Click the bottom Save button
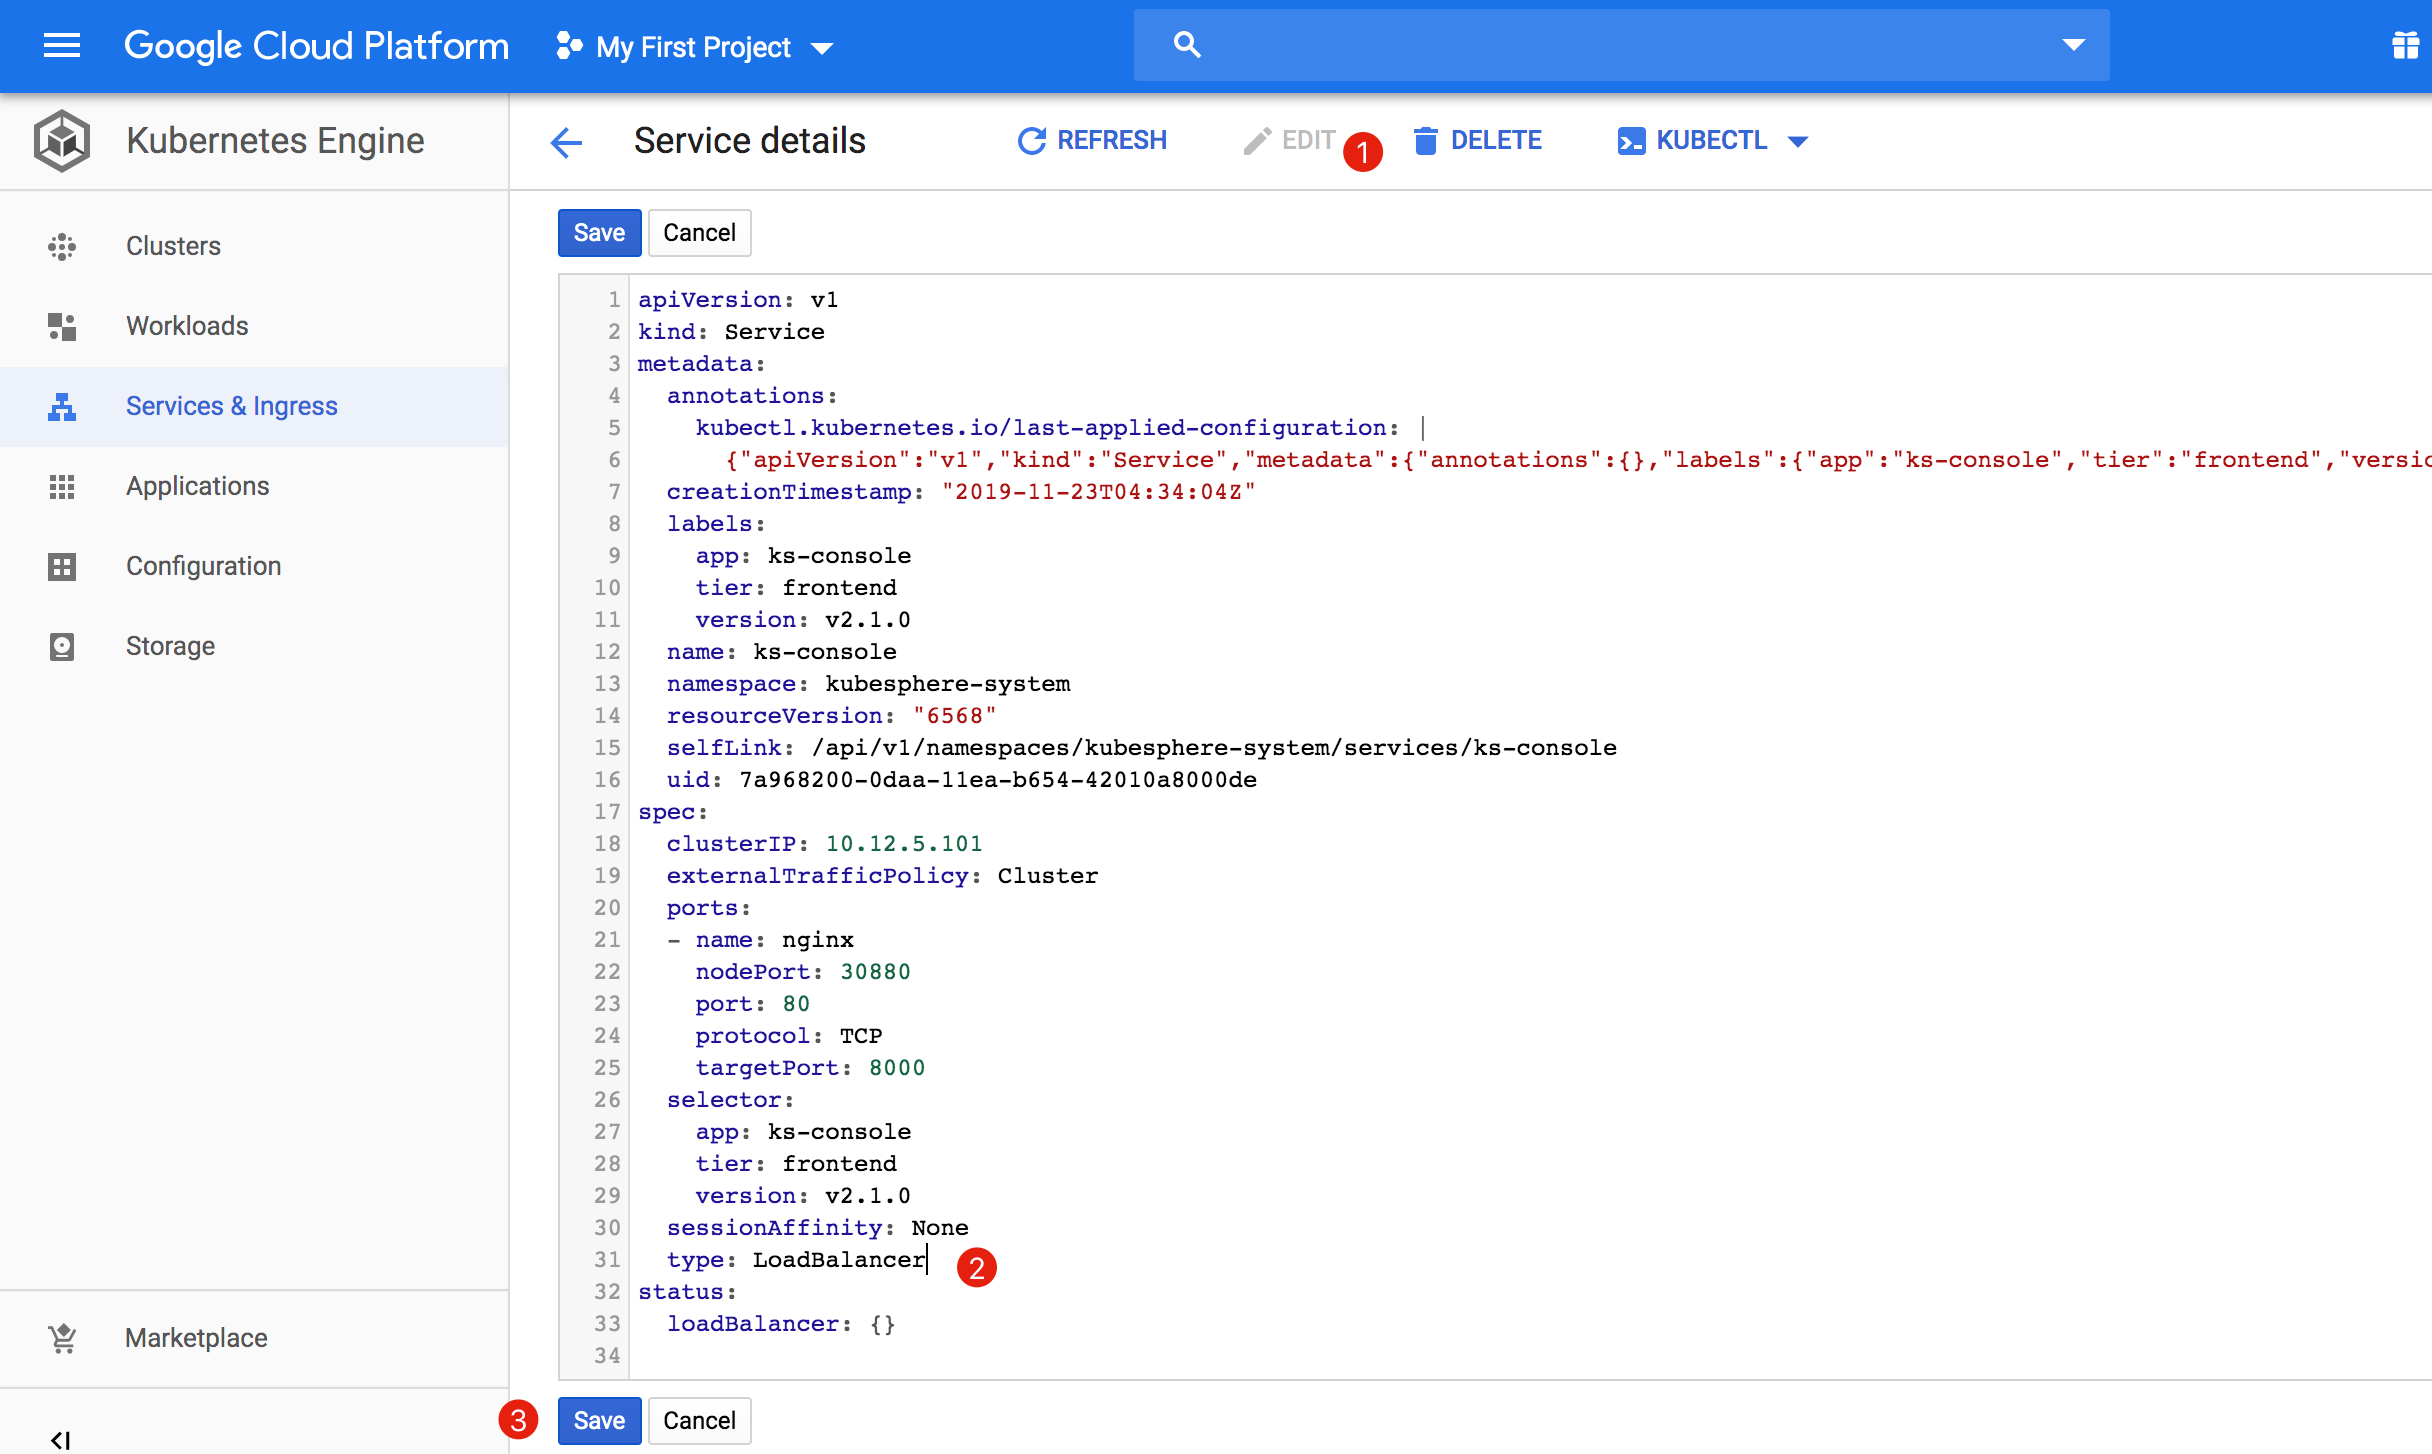 599,1420
